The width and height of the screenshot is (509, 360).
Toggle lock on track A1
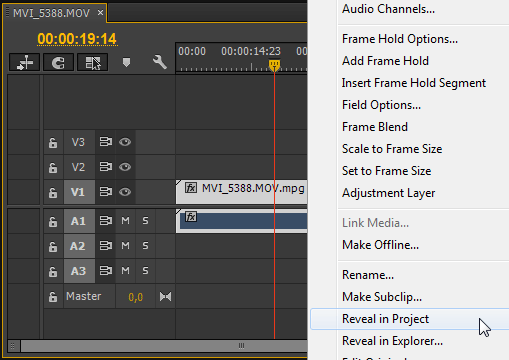pos(53,222)
